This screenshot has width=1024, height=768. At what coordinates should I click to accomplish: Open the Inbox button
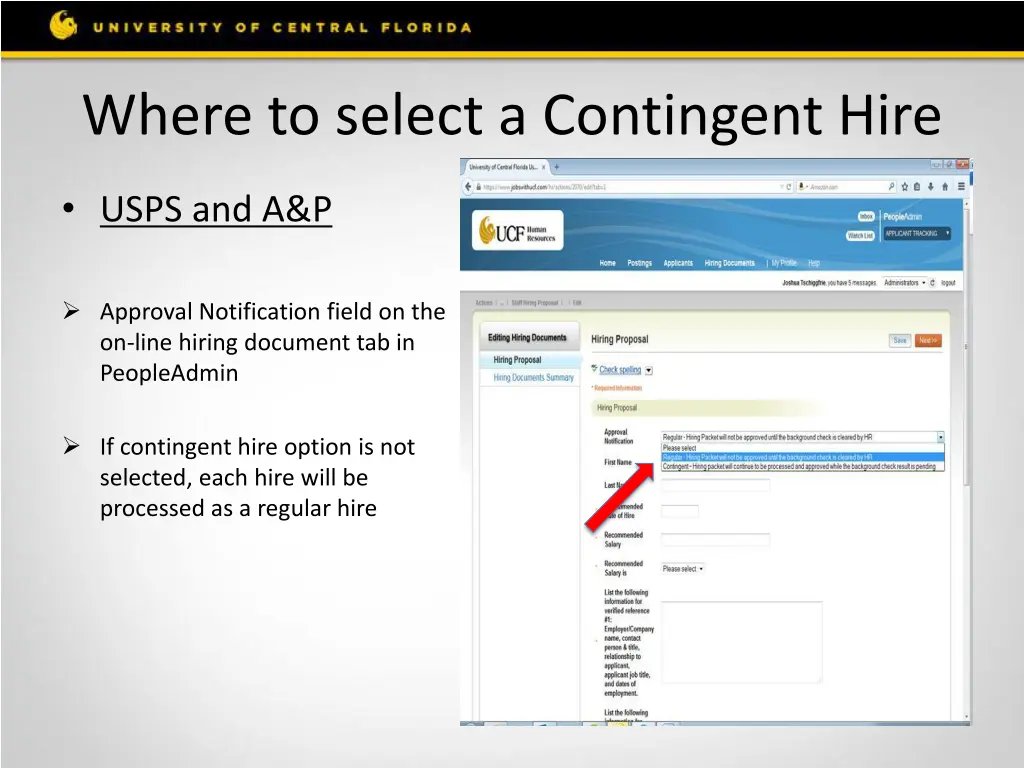[x=866, y=216]
